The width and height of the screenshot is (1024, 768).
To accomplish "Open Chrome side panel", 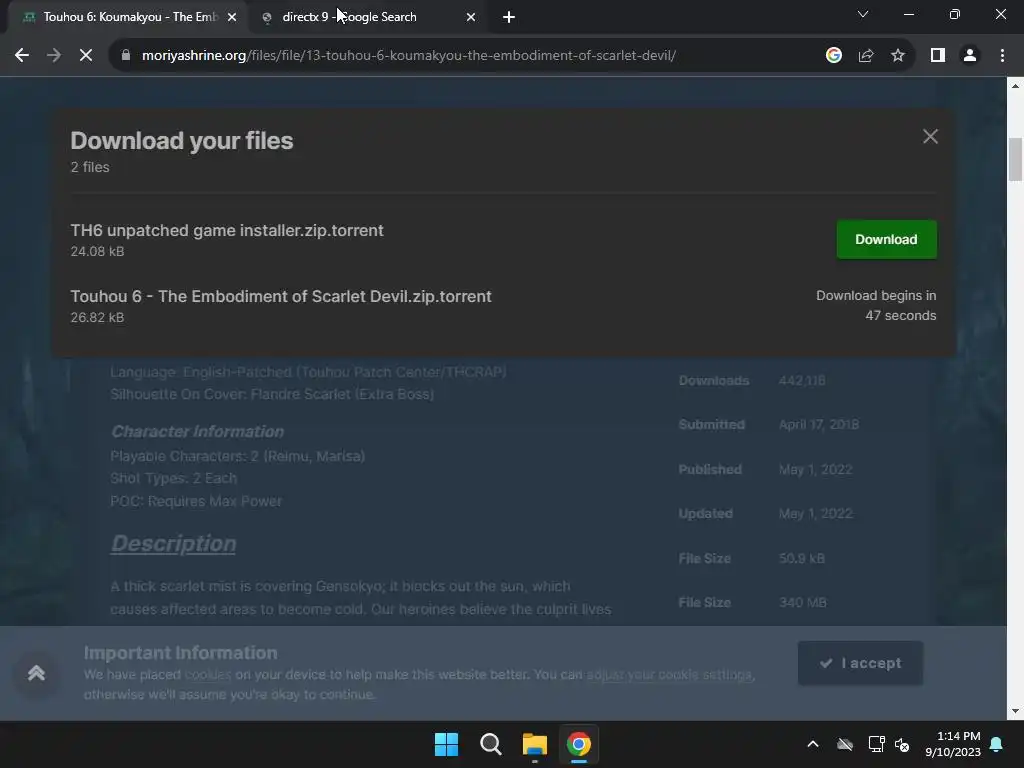I will coord(938,56).
